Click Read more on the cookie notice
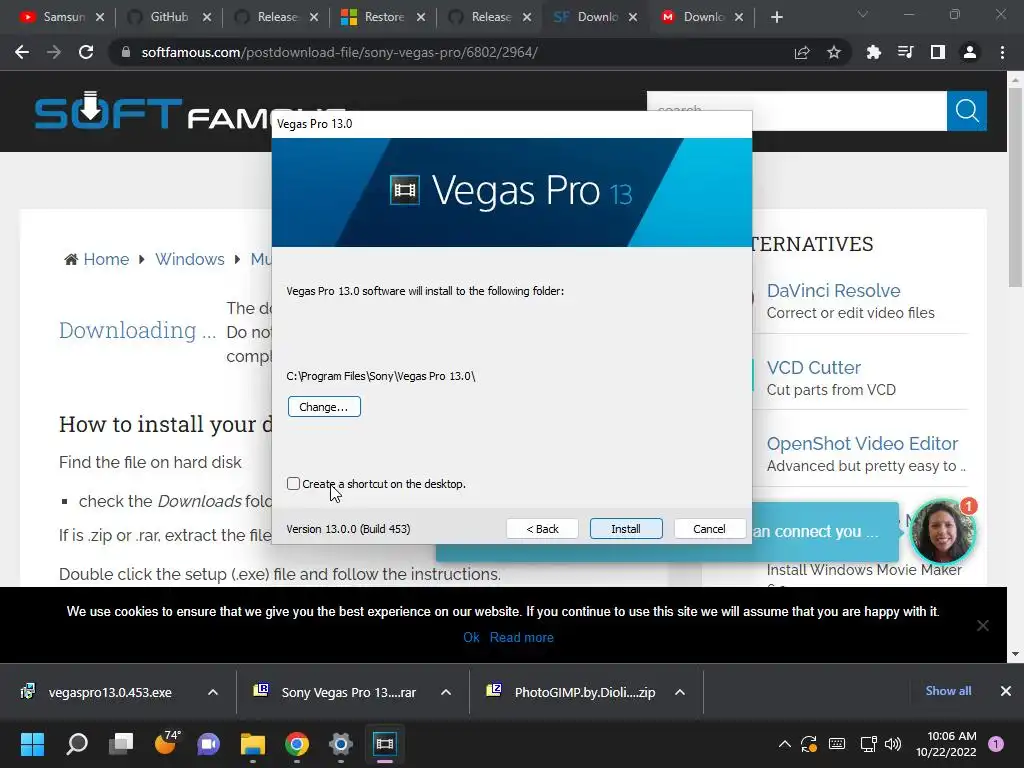 [x=521, y=637]
